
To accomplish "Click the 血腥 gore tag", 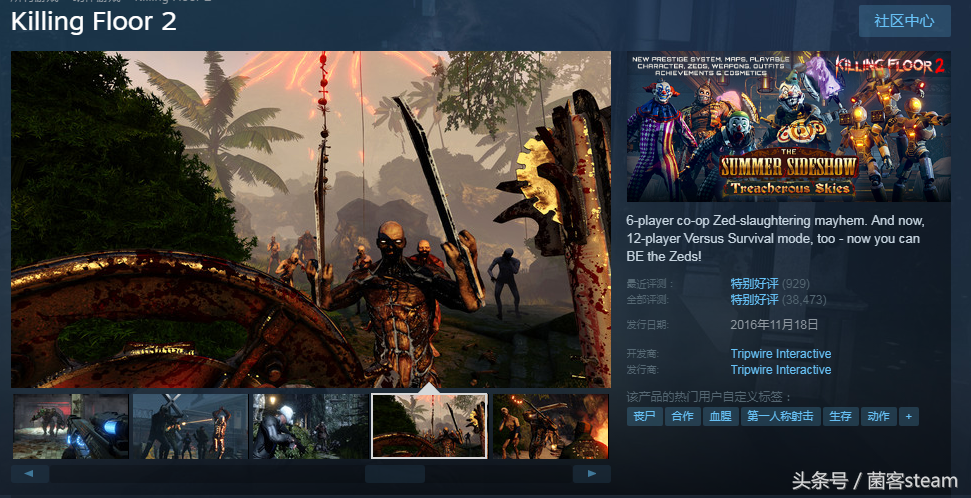I will tap(720, 416).
